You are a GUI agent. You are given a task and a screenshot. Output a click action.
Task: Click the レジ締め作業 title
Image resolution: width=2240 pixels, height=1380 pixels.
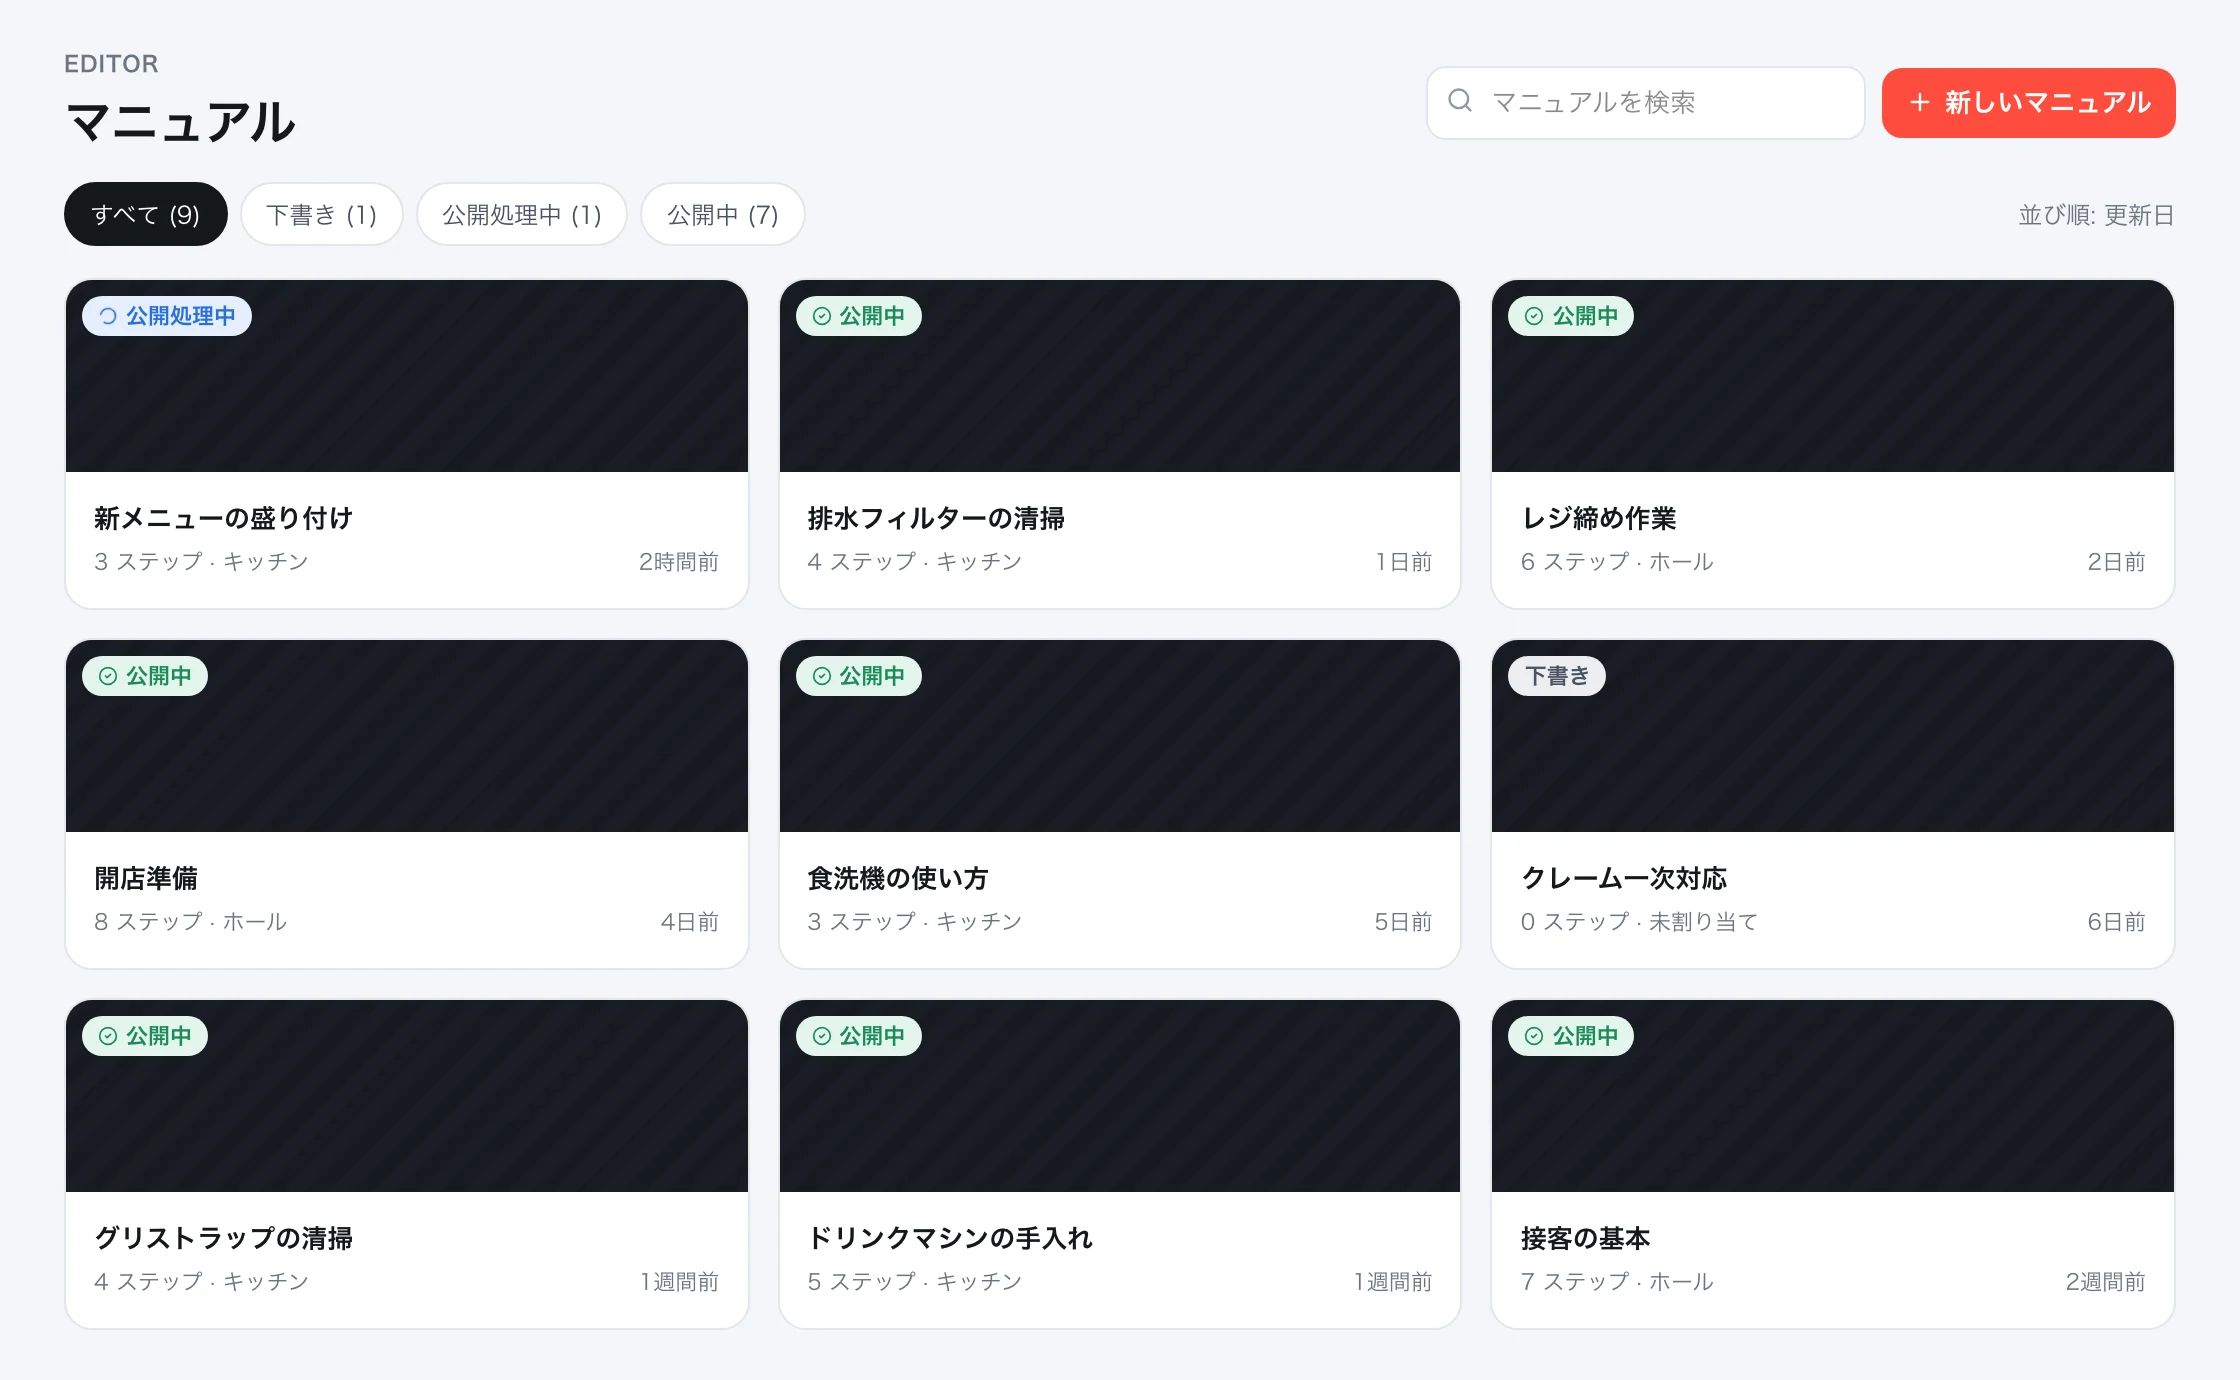1598,518
